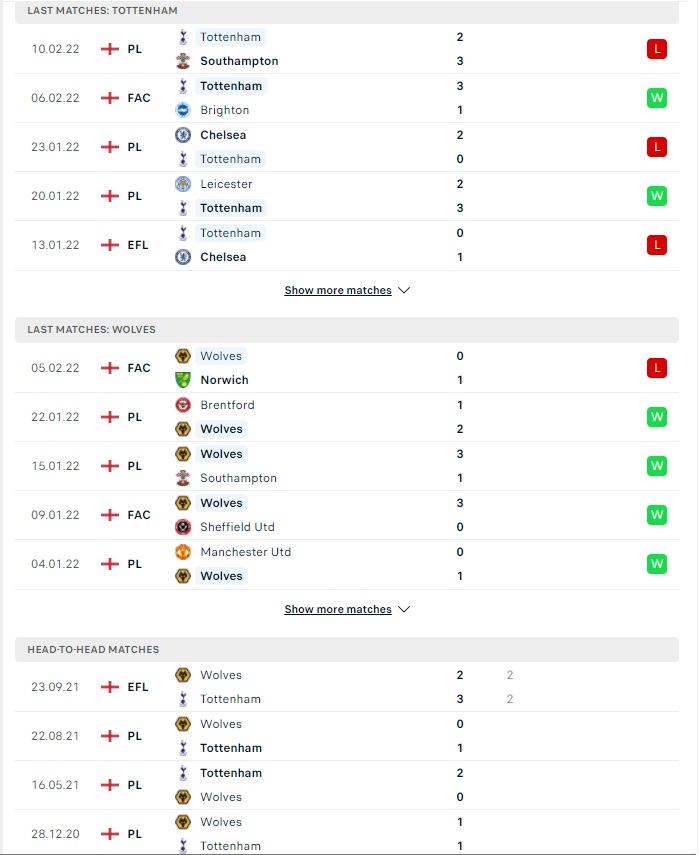The height and width of the screenshot is (855, 700).
Task: Click the Manchester Utd crest
Action: coord(183,552)
